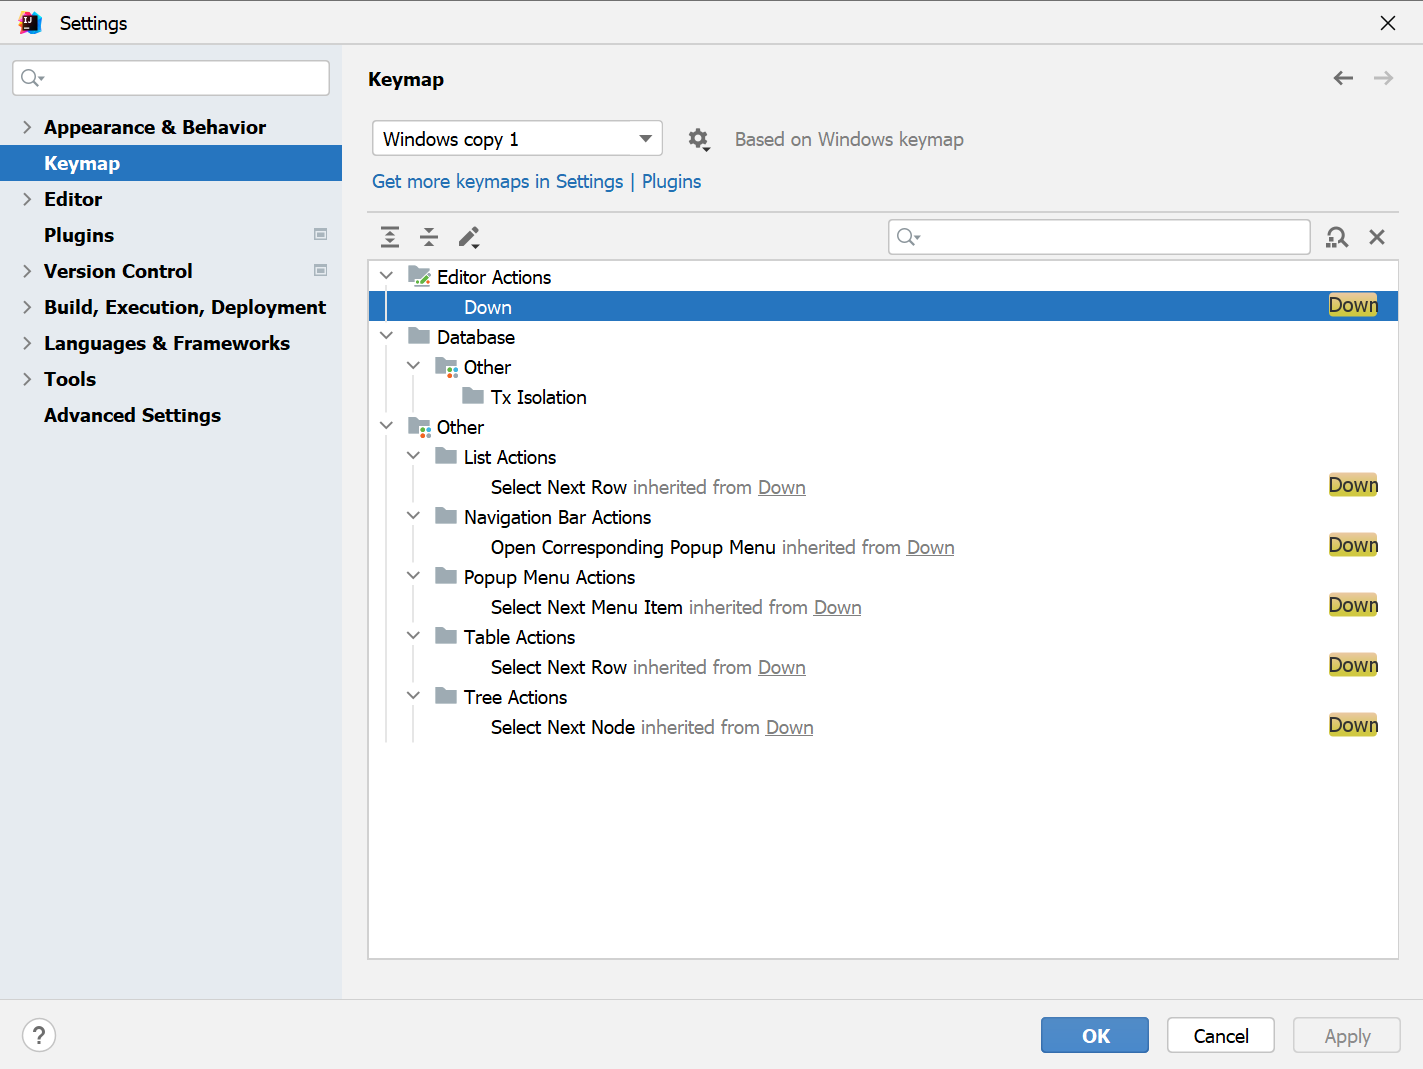The width and height of the screenshot is (1423, 1069).
Task: Open the Settings link for more keymaps
Action: point(589,181)
